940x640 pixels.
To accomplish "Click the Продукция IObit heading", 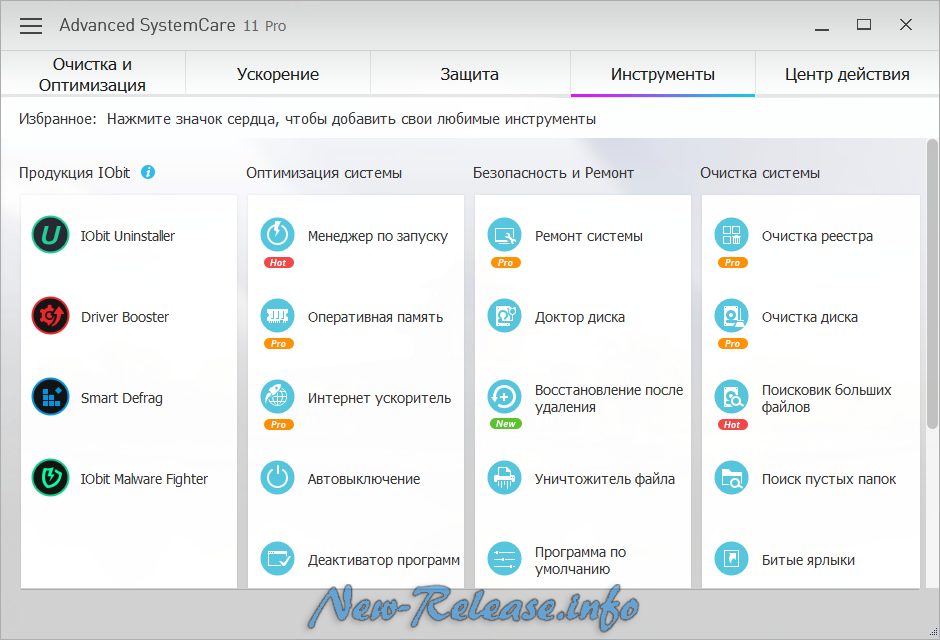I will [x=74, y=173].
